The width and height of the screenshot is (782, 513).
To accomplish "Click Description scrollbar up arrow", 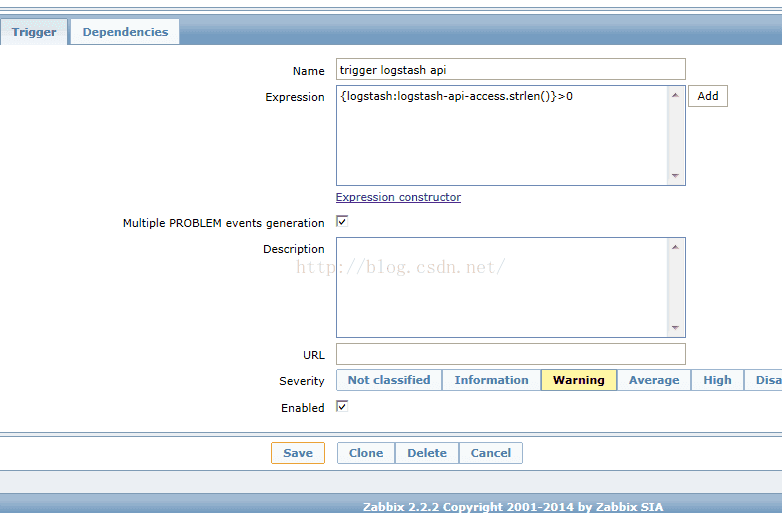I will click(675, 247).
